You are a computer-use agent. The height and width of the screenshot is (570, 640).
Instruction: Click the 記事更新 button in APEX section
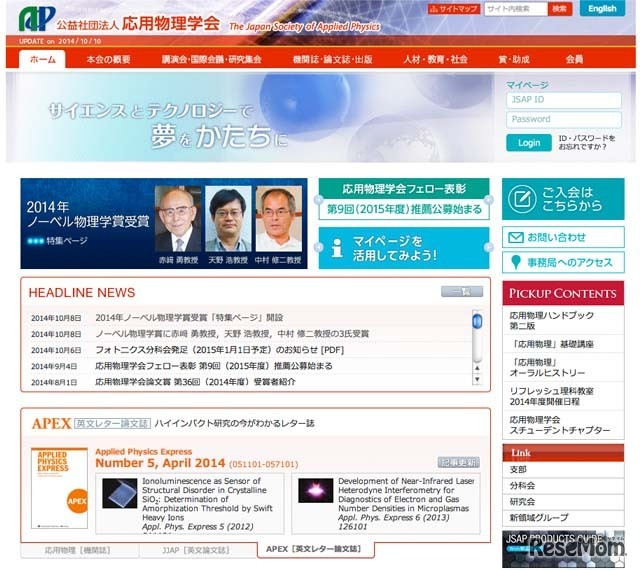[458, 463]
